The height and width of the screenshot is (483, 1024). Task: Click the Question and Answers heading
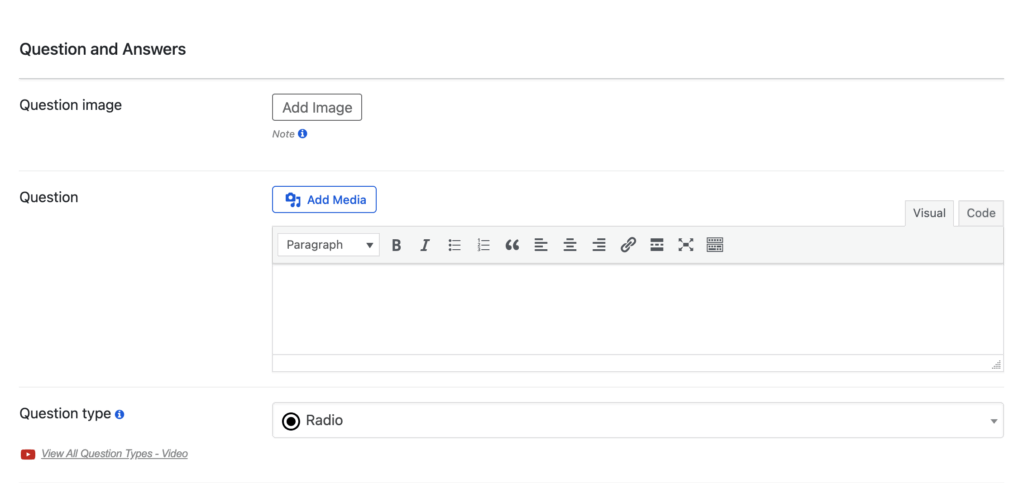point(103,50)
